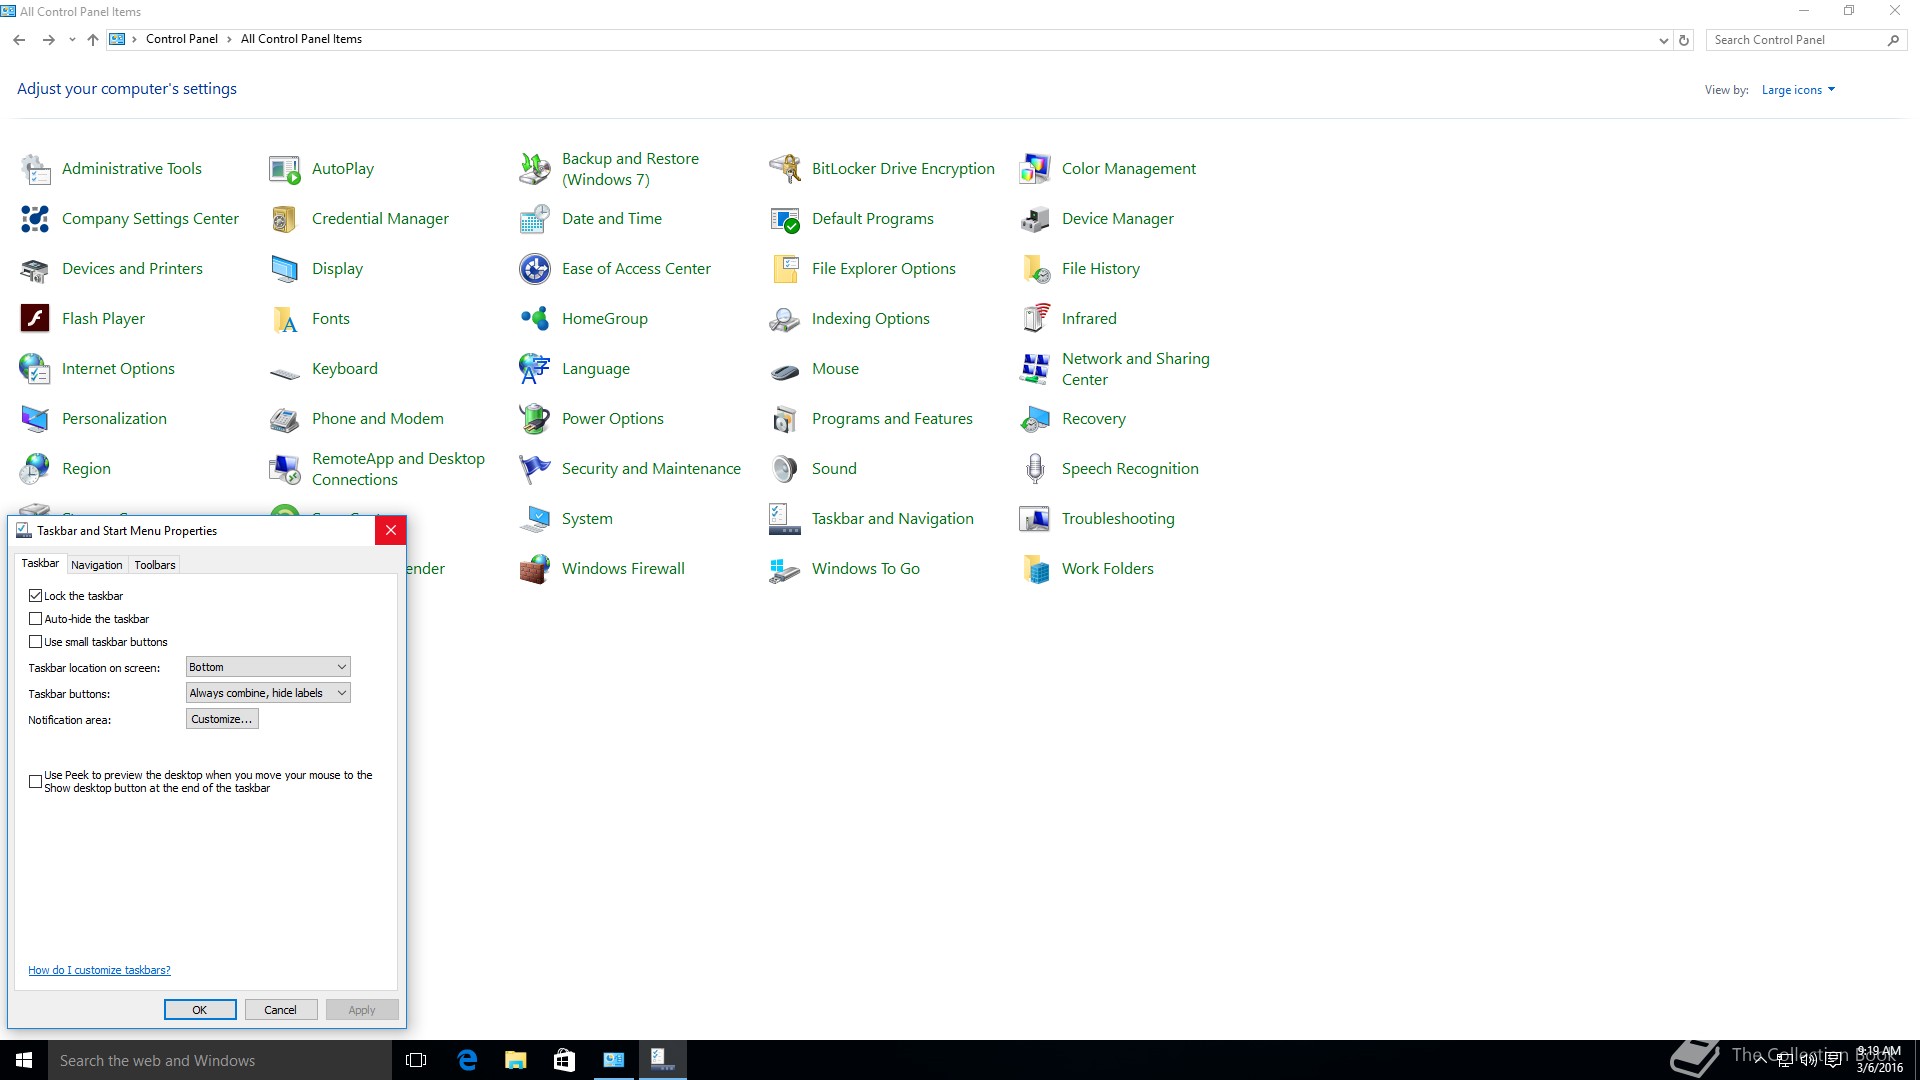The width and height of the screenshot is (1920, 1080).
Task: Click Control Panel in the breadcrumb
Action: (182, 39)
